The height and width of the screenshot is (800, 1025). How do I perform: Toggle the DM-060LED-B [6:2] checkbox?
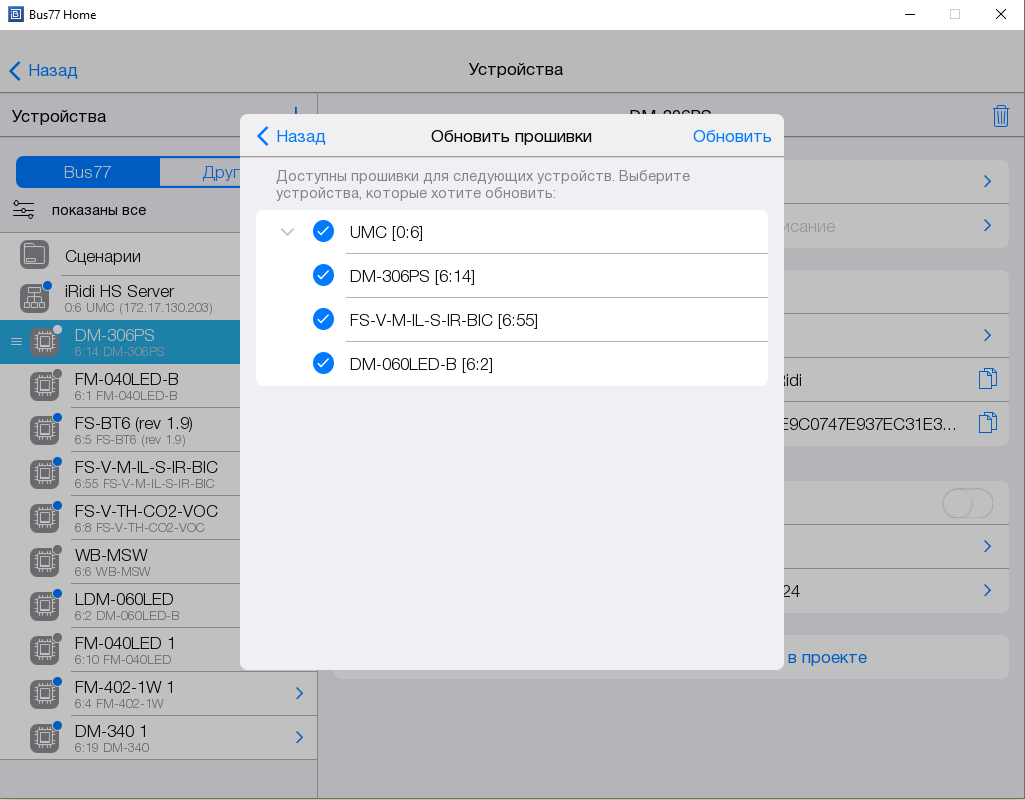click(323, 363)
